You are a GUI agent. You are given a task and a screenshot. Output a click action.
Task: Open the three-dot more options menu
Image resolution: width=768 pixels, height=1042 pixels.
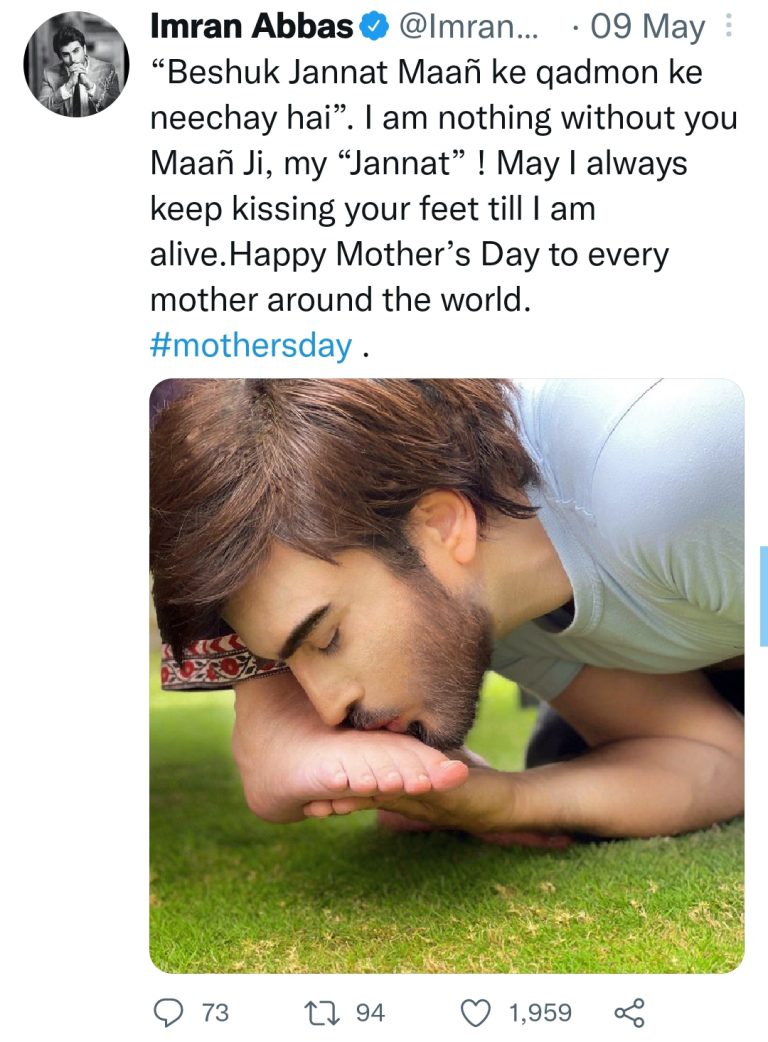(729, 26)
